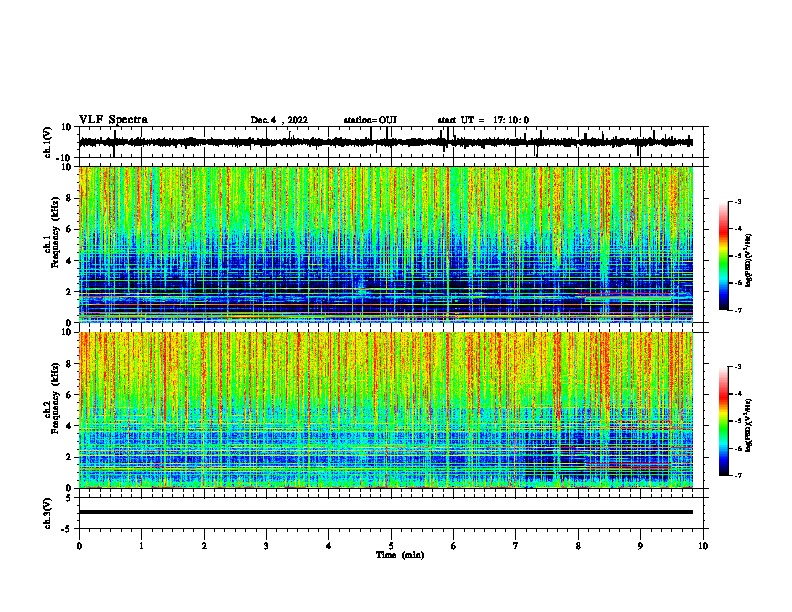Click the "-3" label on ch.2 colorbar
Viewport: 792px width, 612px height.
738,367
